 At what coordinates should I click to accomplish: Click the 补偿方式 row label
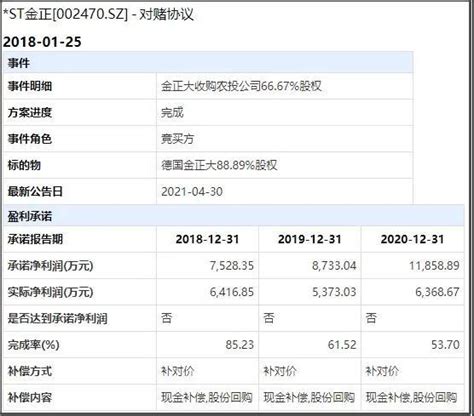point(30,371)
